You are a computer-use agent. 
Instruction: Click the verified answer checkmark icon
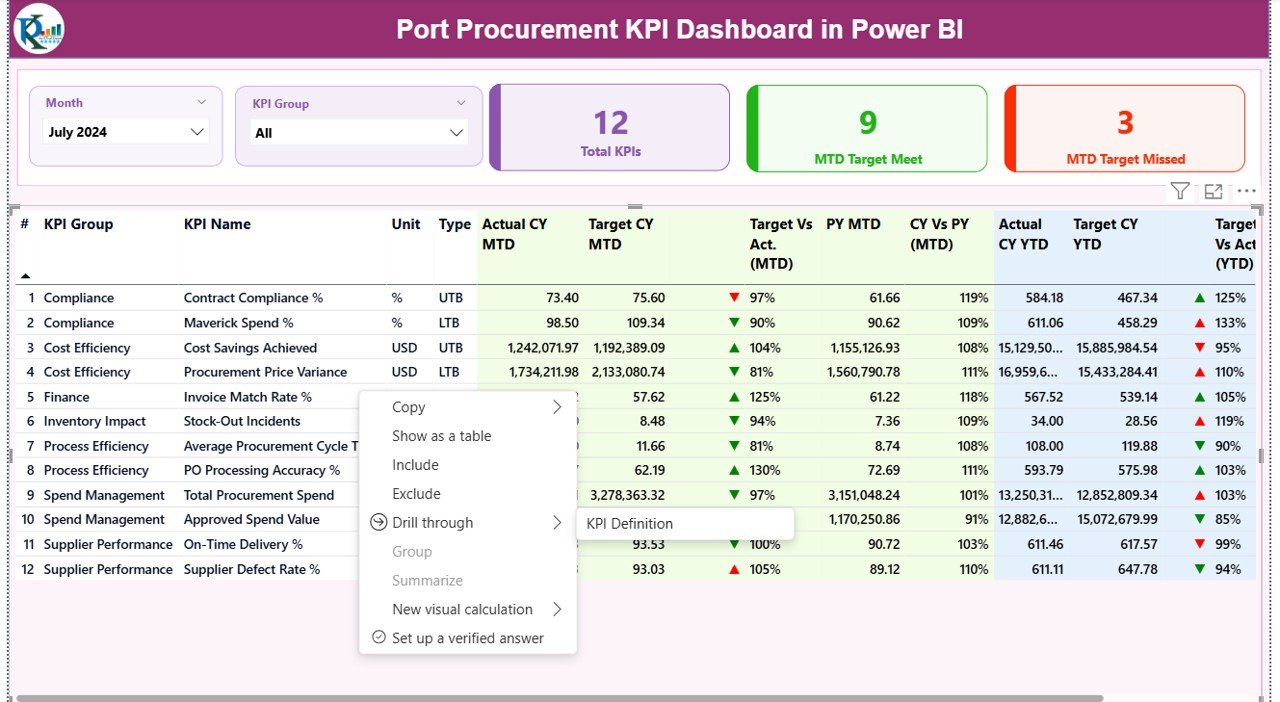tap(378, 638)
